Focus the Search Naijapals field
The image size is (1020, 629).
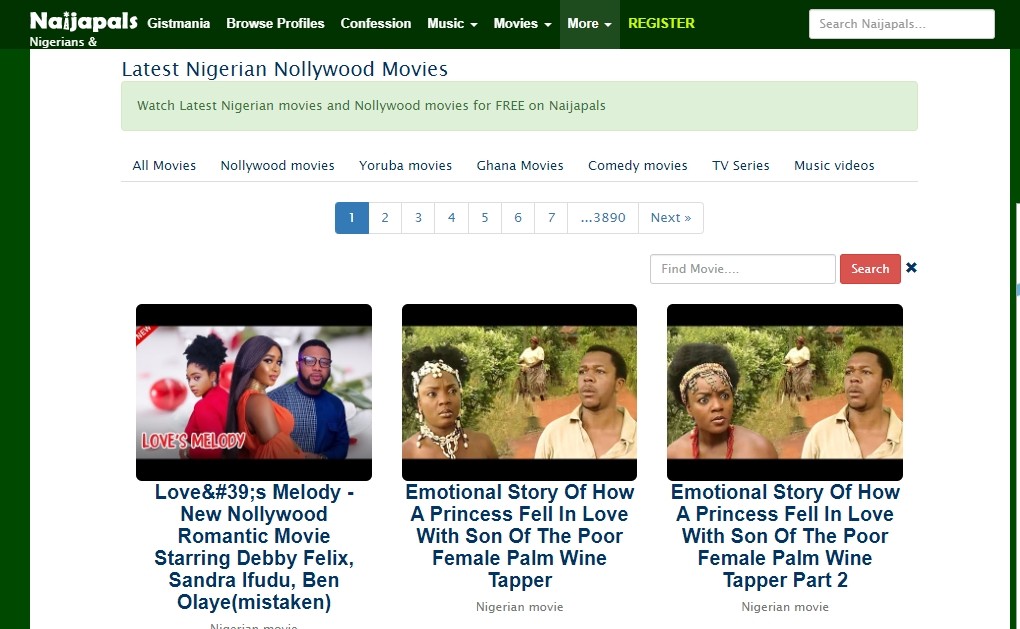click(x=902, y=24)
